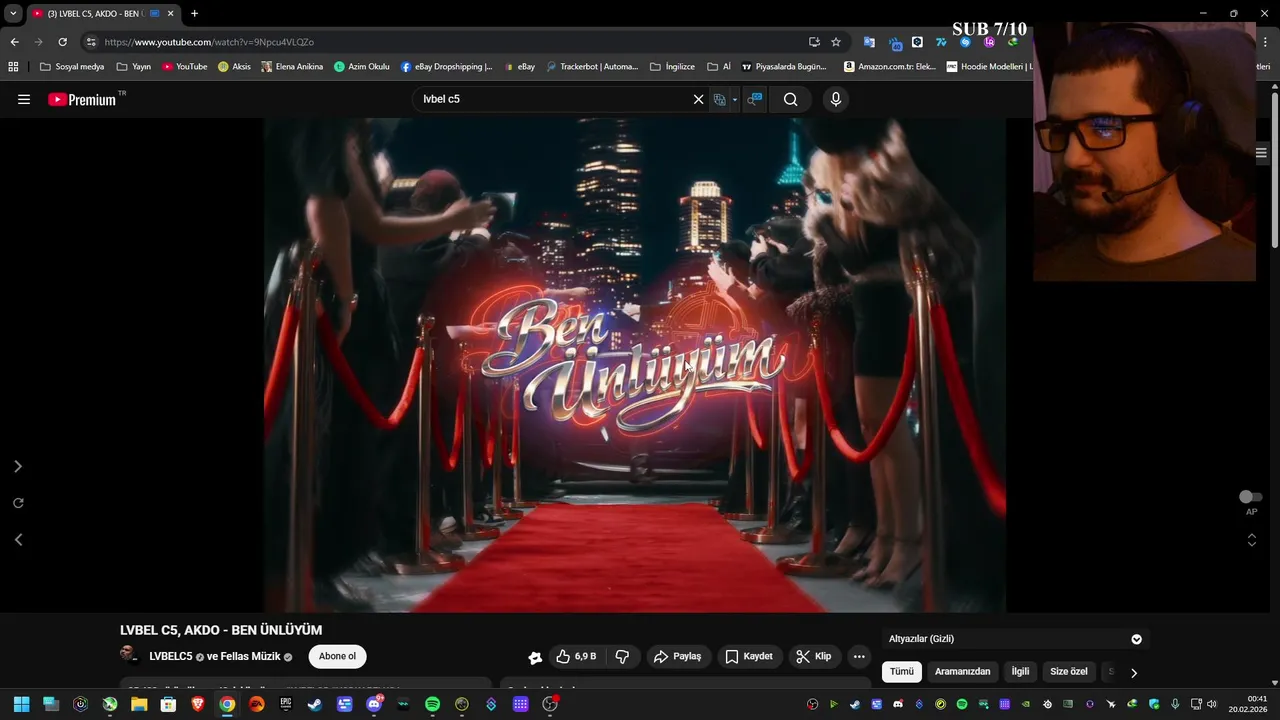The image size is (1280, 720).
Task: Open Epic Games Launcher from taskbar
Action: tap(286, 704)
